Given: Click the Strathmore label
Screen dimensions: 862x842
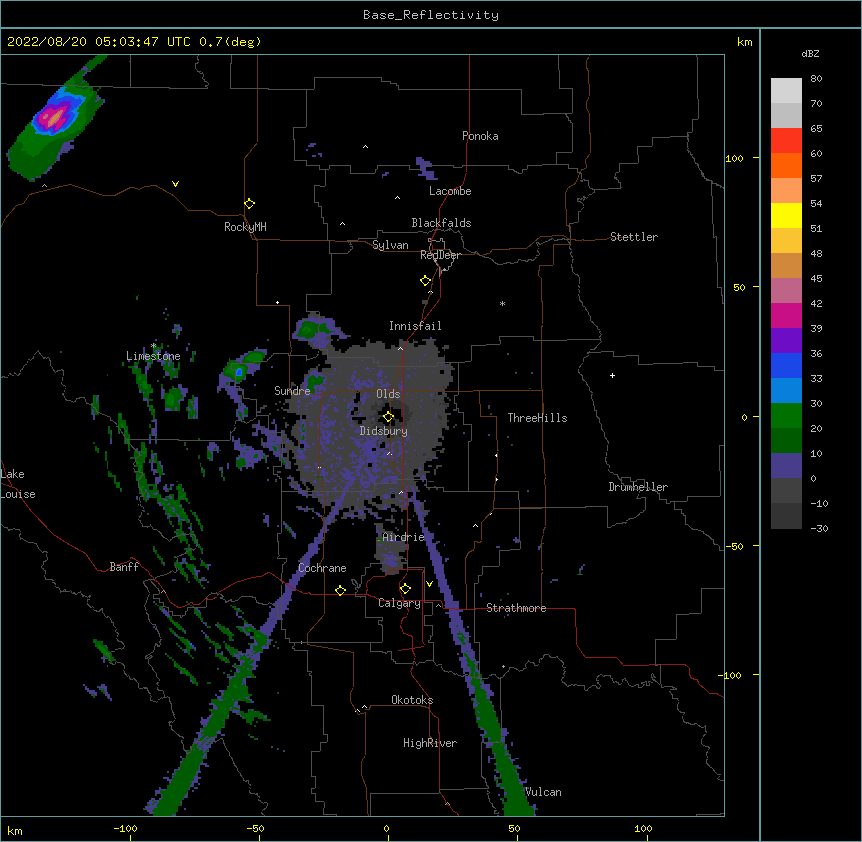Looking at the screenshot, I should 516,608.
